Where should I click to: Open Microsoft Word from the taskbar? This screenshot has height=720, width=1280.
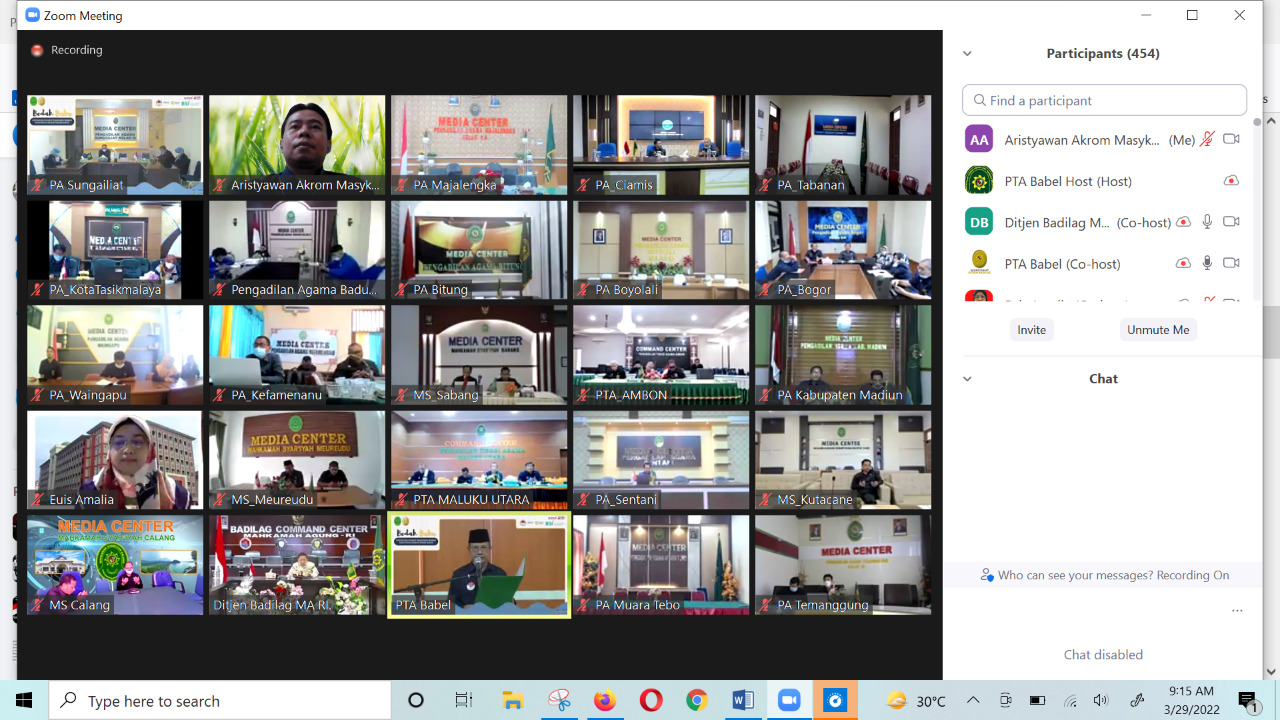pyautogui.click(x=743, y=701)
